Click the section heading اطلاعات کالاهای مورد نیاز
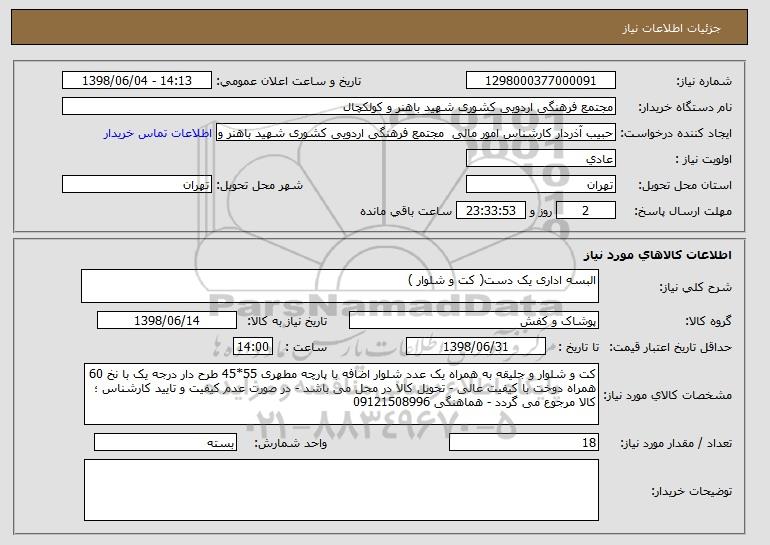Screen dimensions: 770x545 (x=658, y=255)
